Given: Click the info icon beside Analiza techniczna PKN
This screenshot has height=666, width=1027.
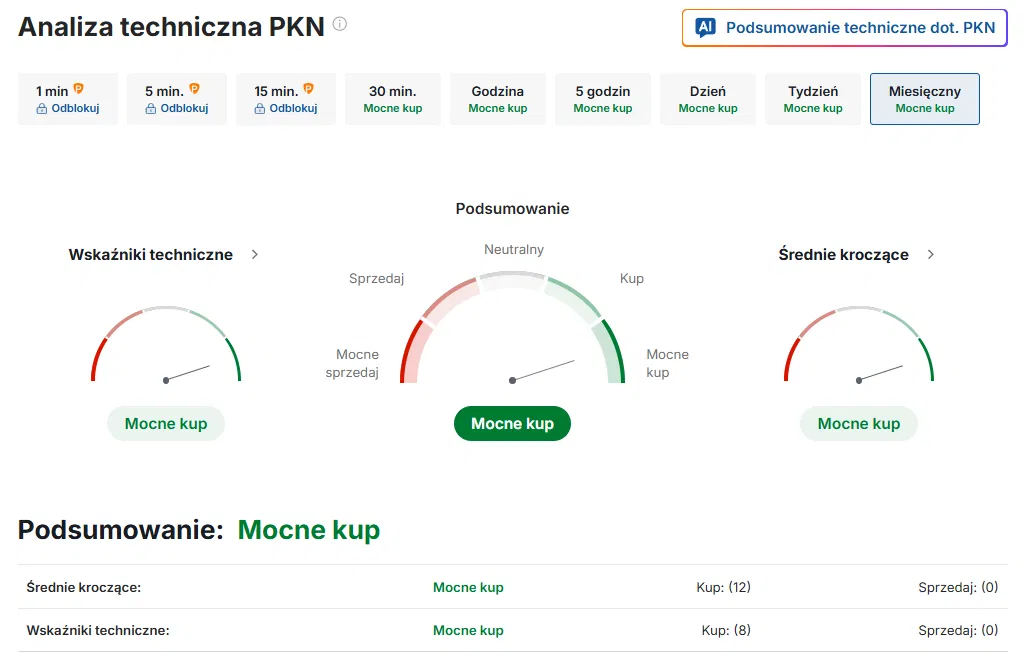Looking at the screenshot, I should click(339, 24).
